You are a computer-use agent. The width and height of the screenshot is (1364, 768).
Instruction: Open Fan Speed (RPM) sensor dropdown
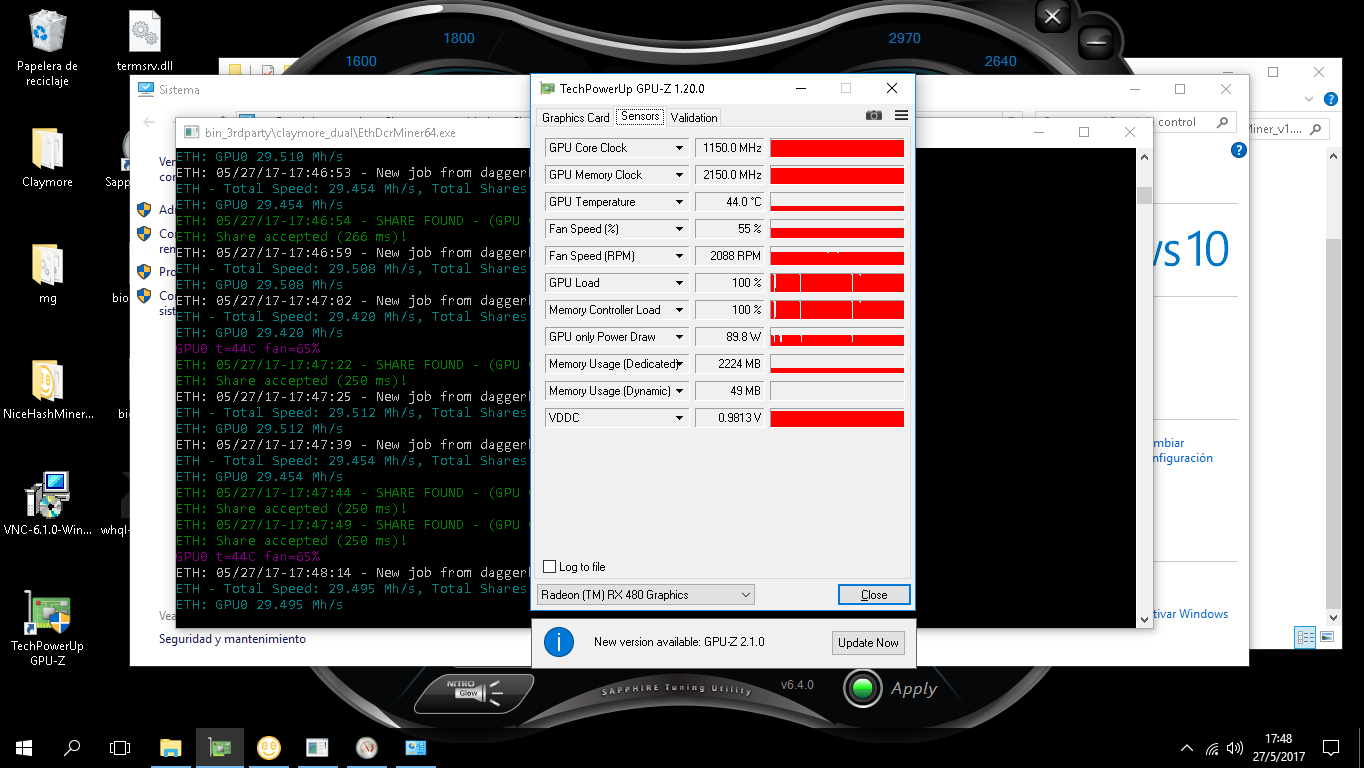click(679, 256)
